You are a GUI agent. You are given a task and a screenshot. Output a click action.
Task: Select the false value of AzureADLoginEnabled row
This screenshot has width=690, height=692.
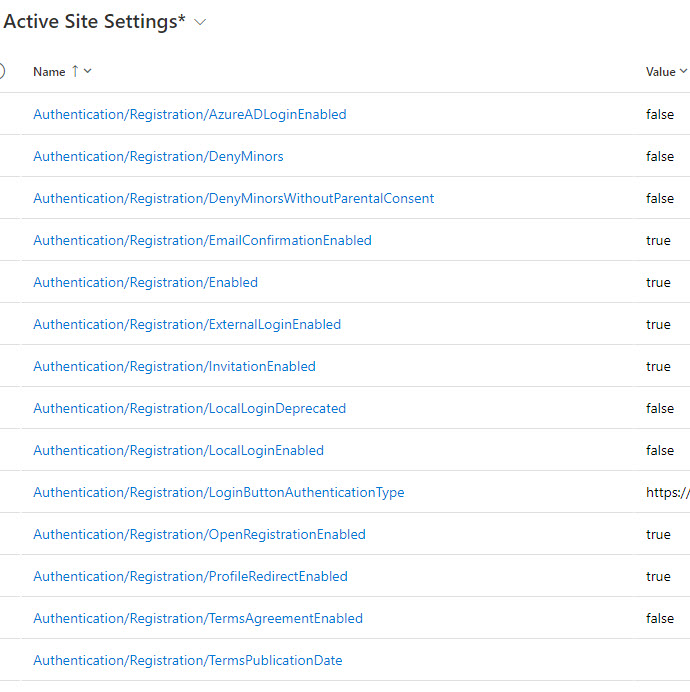pyautogui.click(x=660, y=114)
